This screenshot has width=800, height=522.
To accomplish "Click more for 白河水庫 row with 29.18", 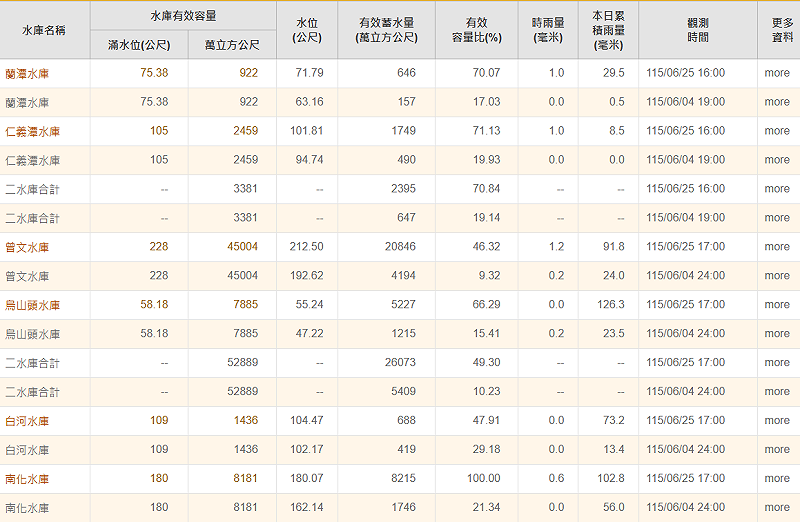I will click(777, 450).
